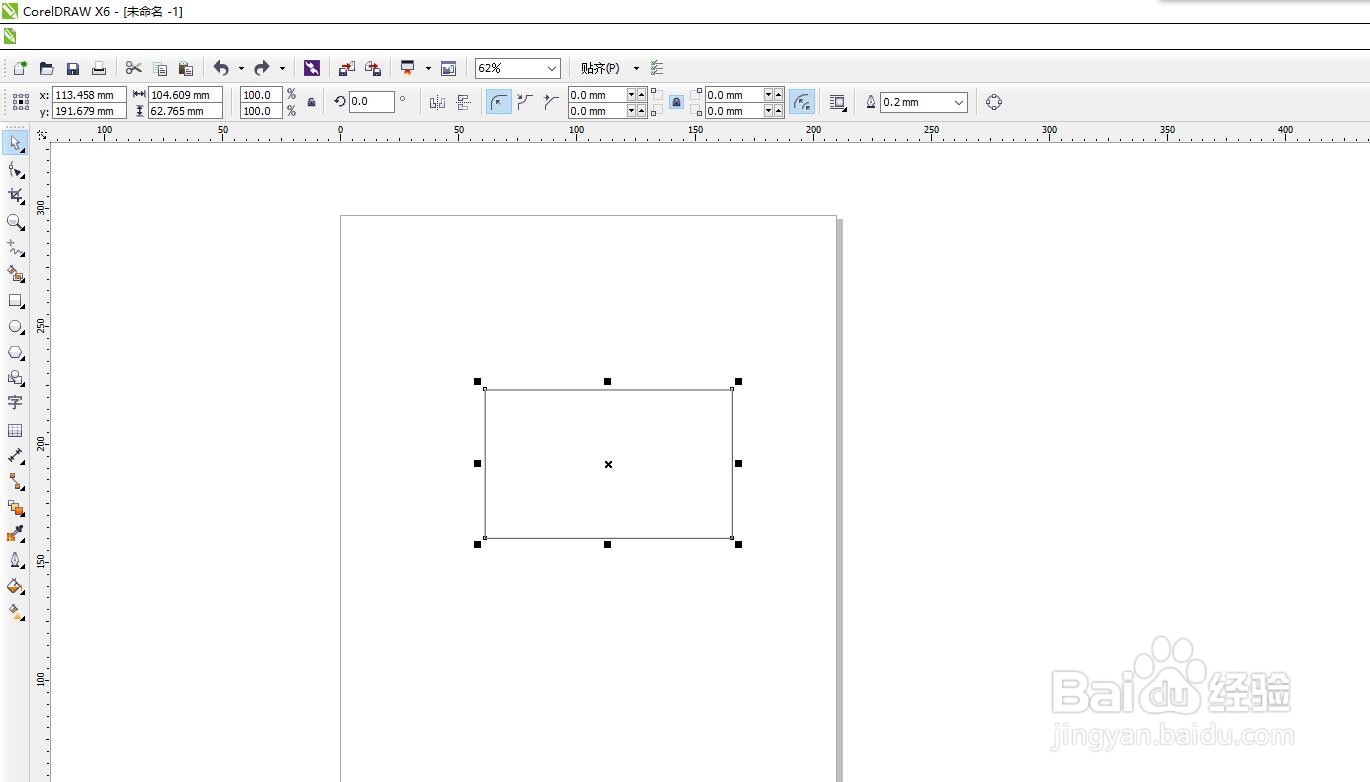
Task: Edit the rotation angle field
Action: coord(371,101)
